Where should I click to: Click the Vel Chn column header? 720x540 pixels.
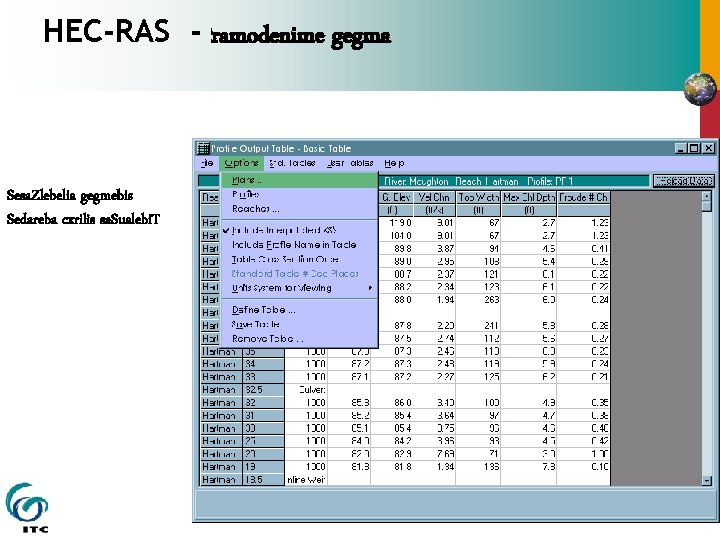[x=434, y=197]
